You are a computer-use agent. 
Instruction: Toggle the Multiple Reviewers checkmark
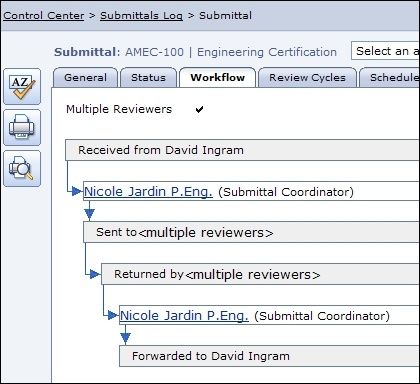coord(199,109)
